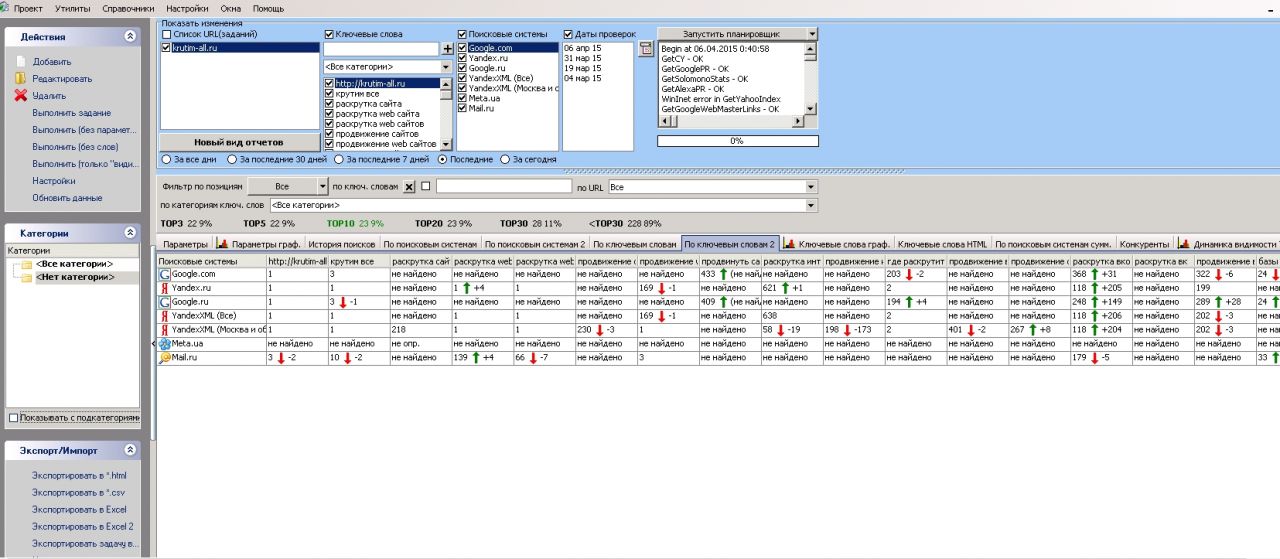
Task: Click the 0% progress bar
Action: pyautogui.click(x=737, y=141)
